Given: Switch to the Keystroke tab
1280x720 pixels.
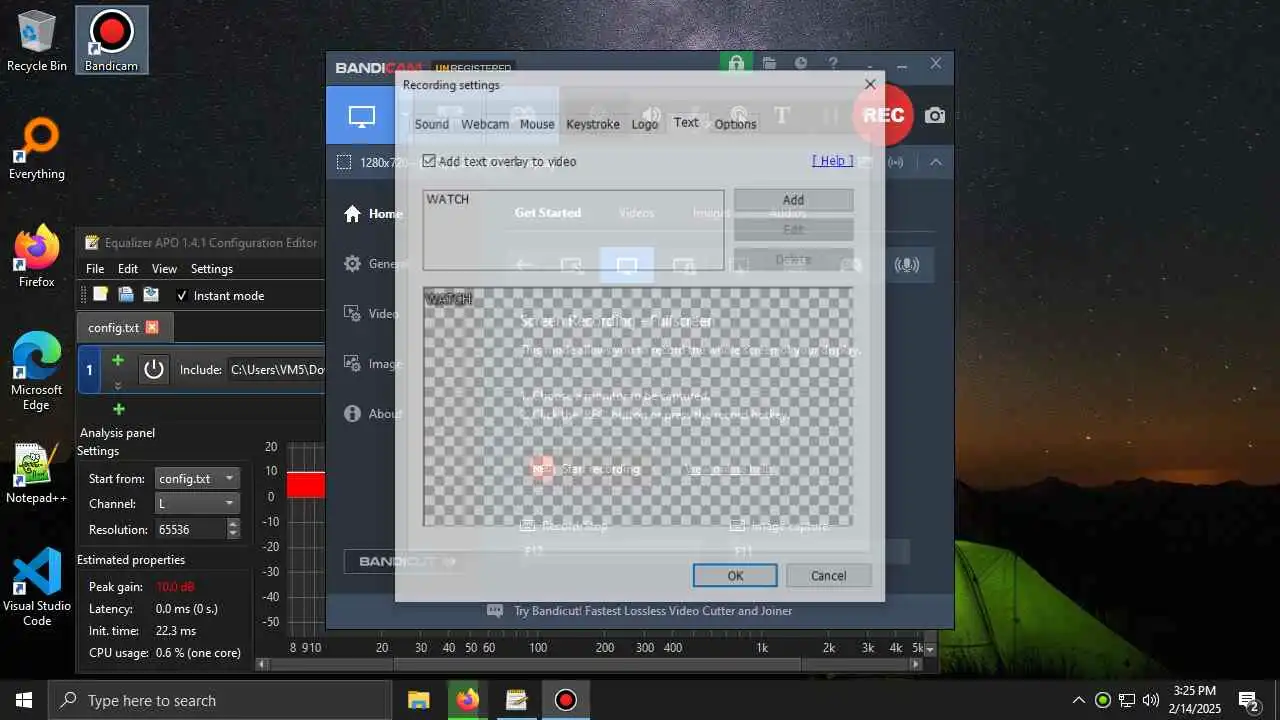Looking at the screenshot, I should (x=593, y=124).
